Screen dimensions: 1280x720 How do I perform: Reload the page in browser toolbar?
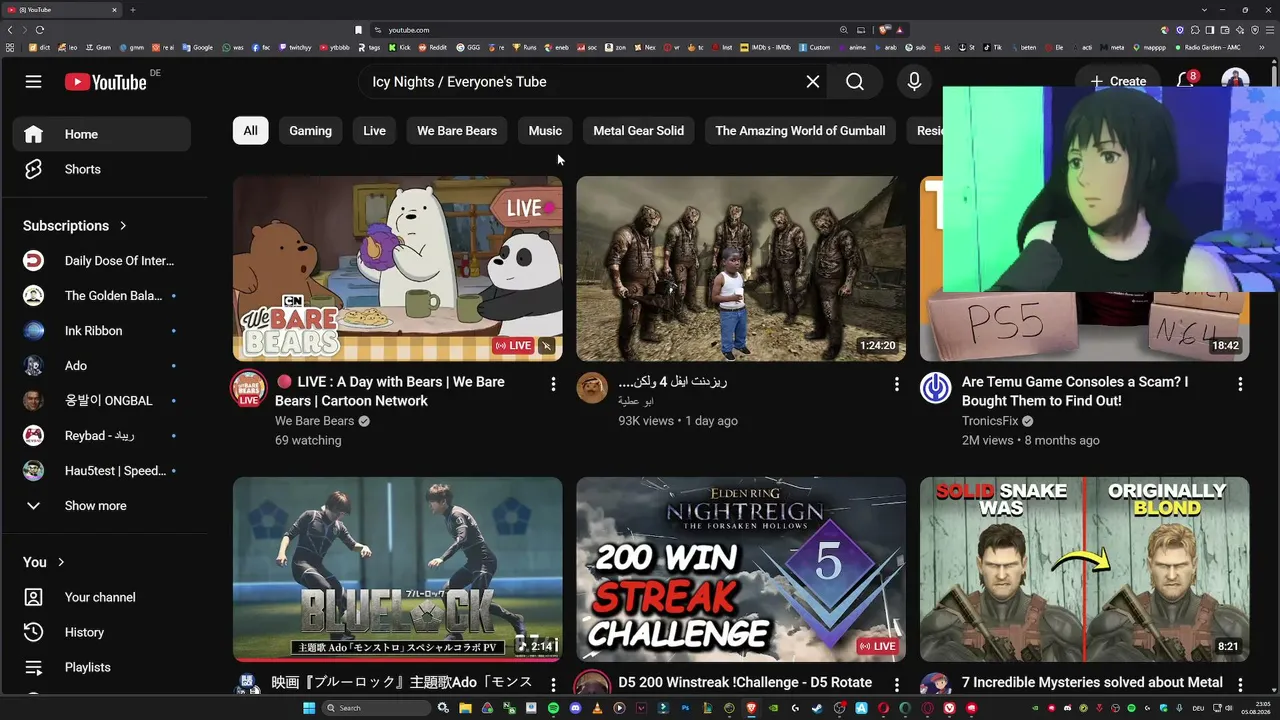point(40,30)
